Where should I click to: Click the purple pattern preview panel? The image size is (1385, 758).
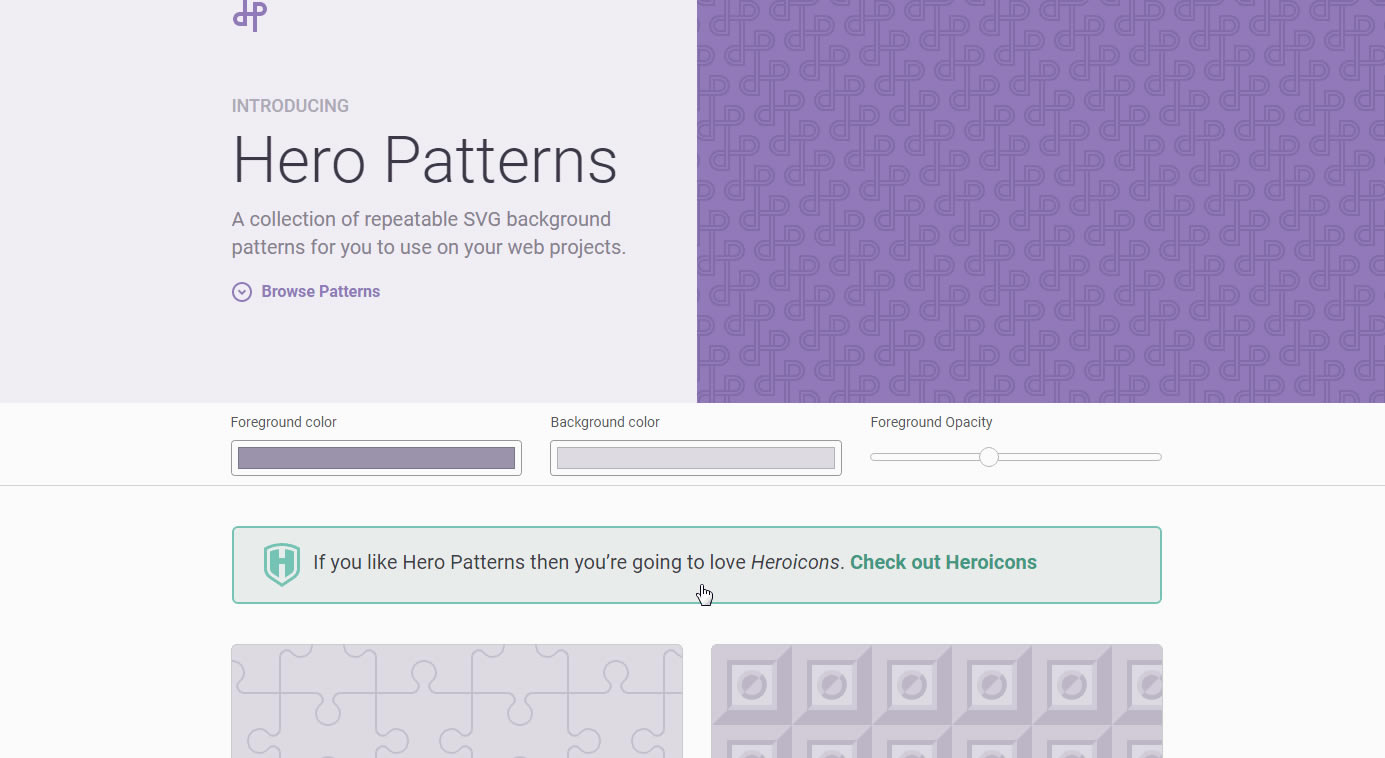[1040, 200]
